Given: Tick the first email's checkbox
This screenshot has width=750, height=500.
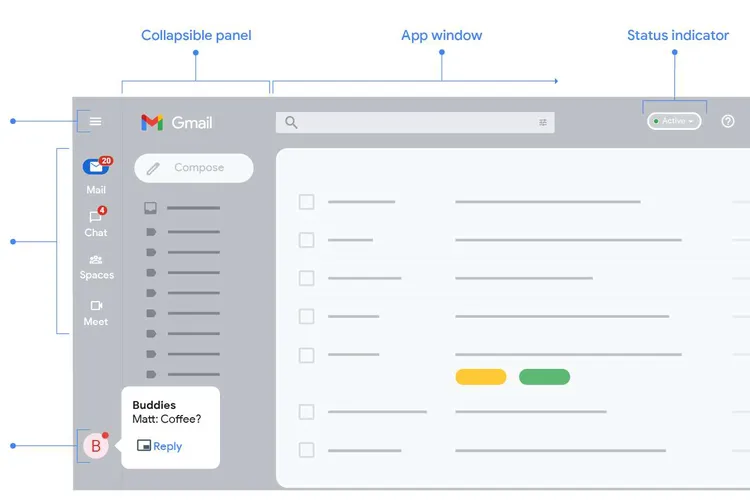Looking at the screenshot, I should (x=307, y=202).
